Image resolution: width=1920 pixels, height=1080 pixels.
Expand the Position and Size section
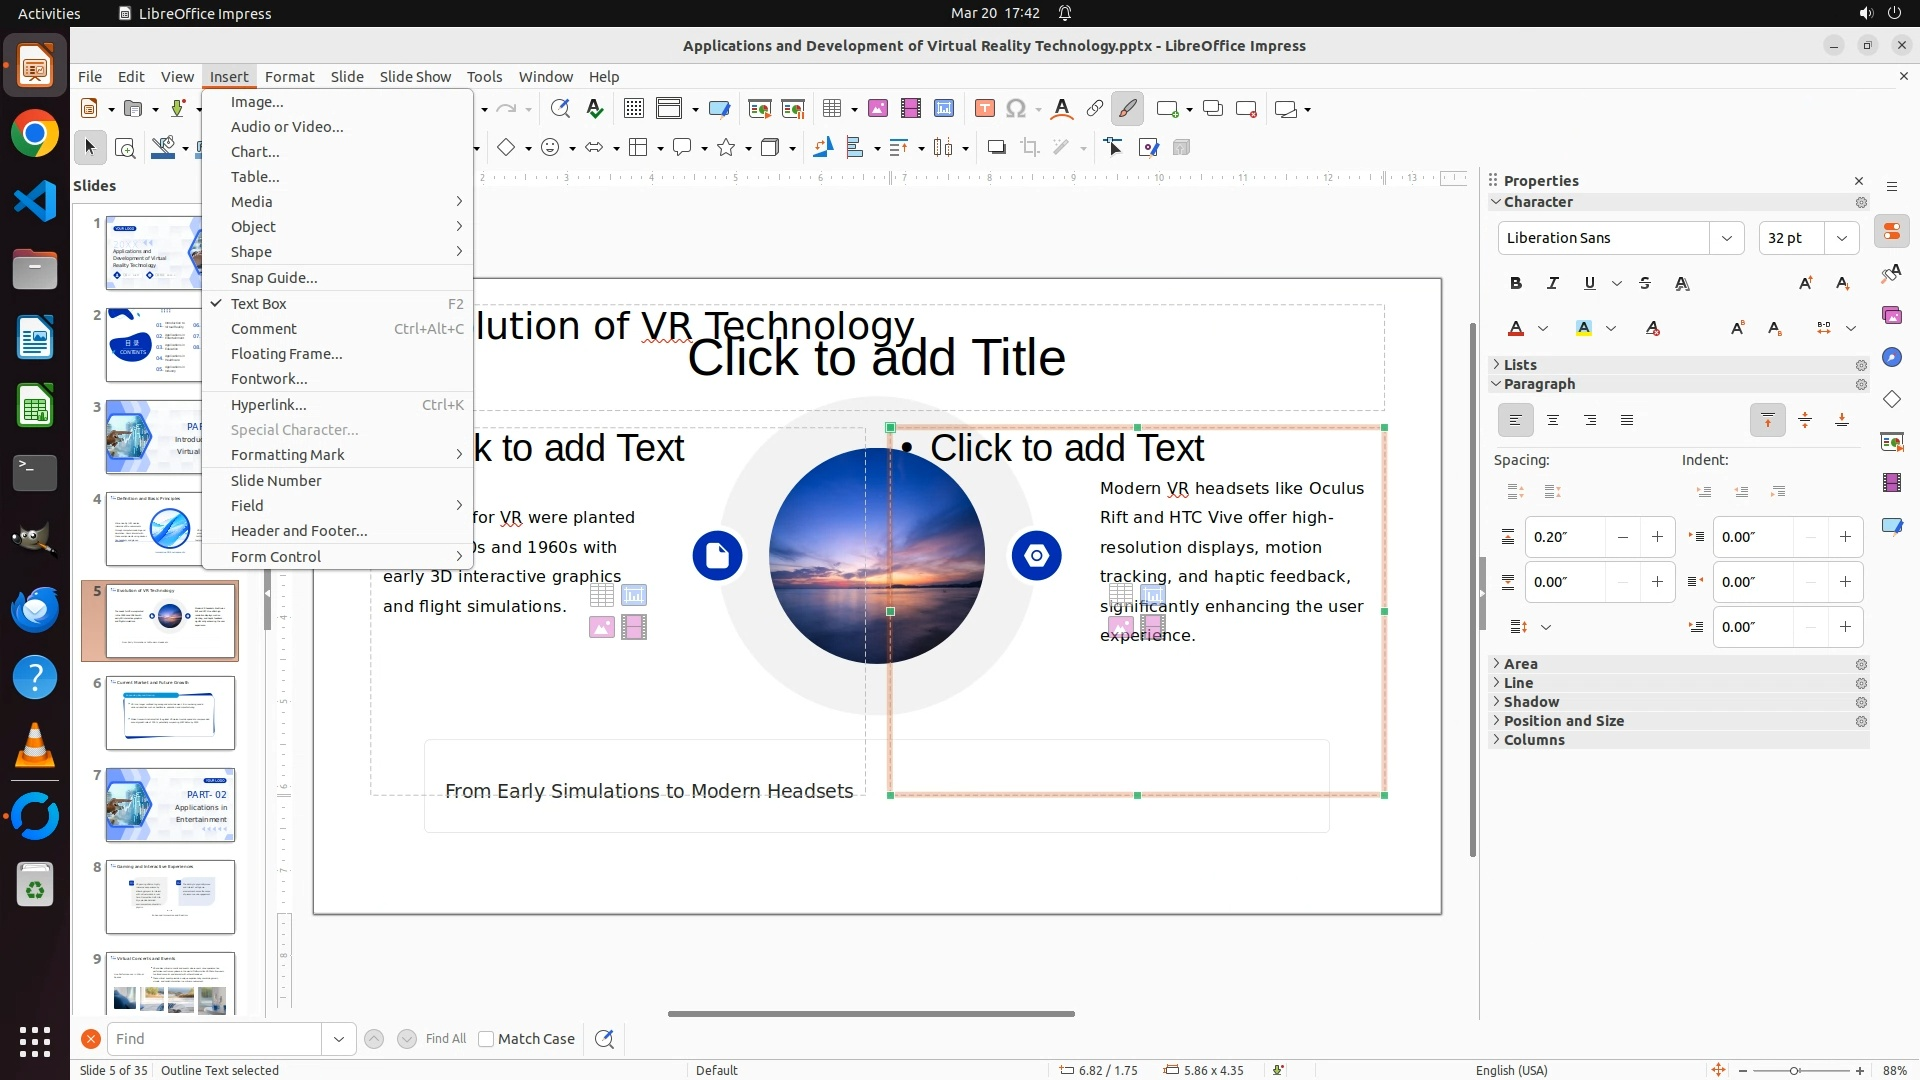[x=1563, y=721]
